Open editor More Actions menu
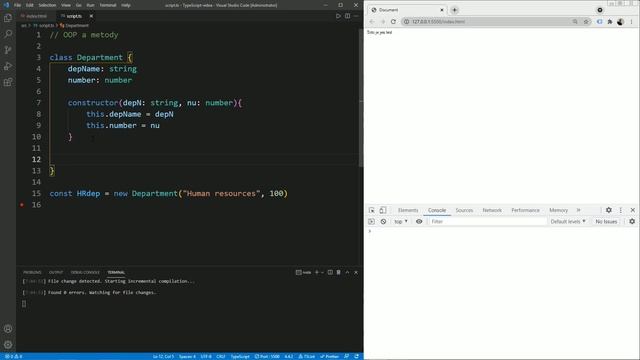Screen dimensions: 640x360 pyautogui.click(x=356, y=16)
